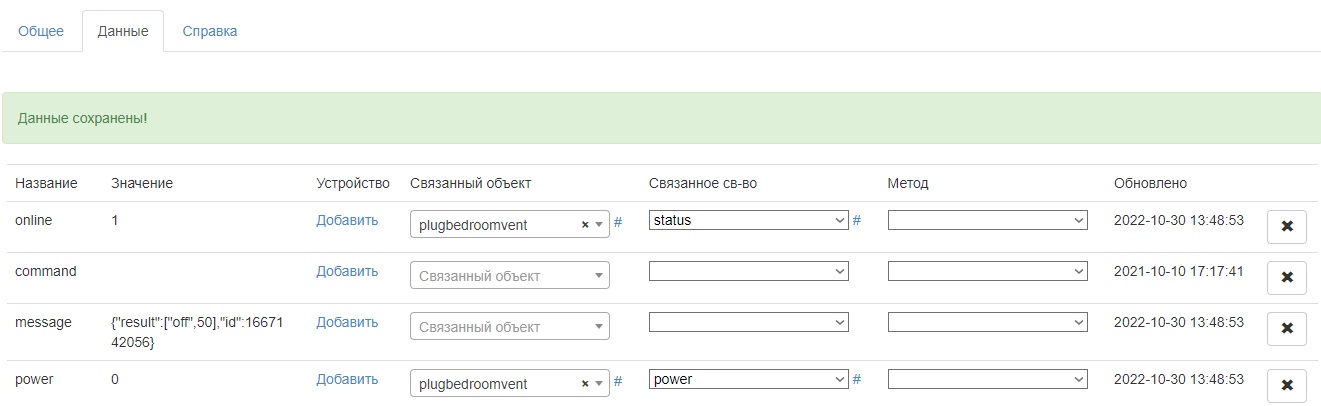This screenshot has height=406, width=1321.
Task: Delete the online row with X button
Action: [x=1286, y=226]
